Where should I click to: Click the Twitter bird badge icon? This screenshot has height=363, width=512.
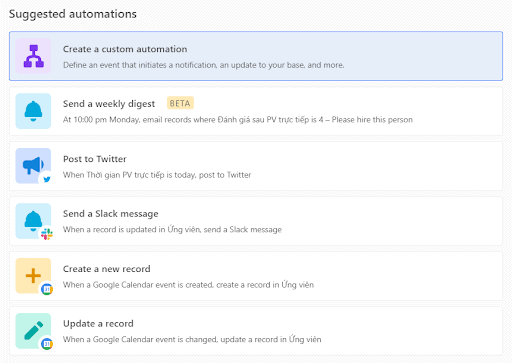point(47,179)
